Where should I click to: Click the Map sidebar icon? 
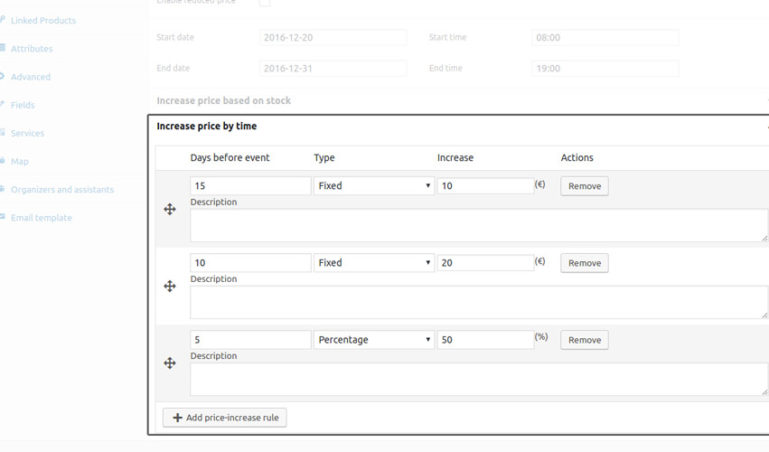point(3,161)
